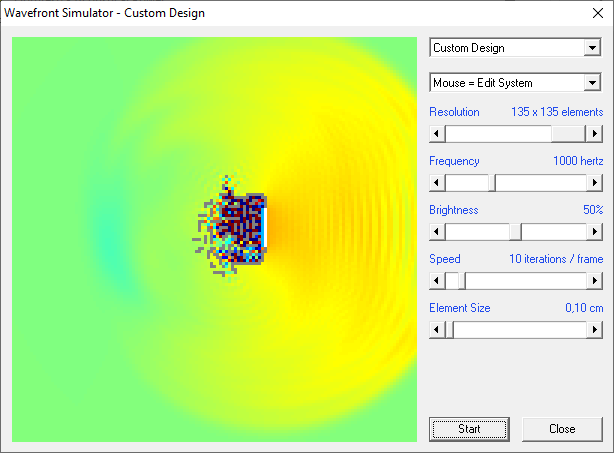Click the Brightness label
Image resolution: width=614 pixels, height=453 pixels.
coord(454,210)
